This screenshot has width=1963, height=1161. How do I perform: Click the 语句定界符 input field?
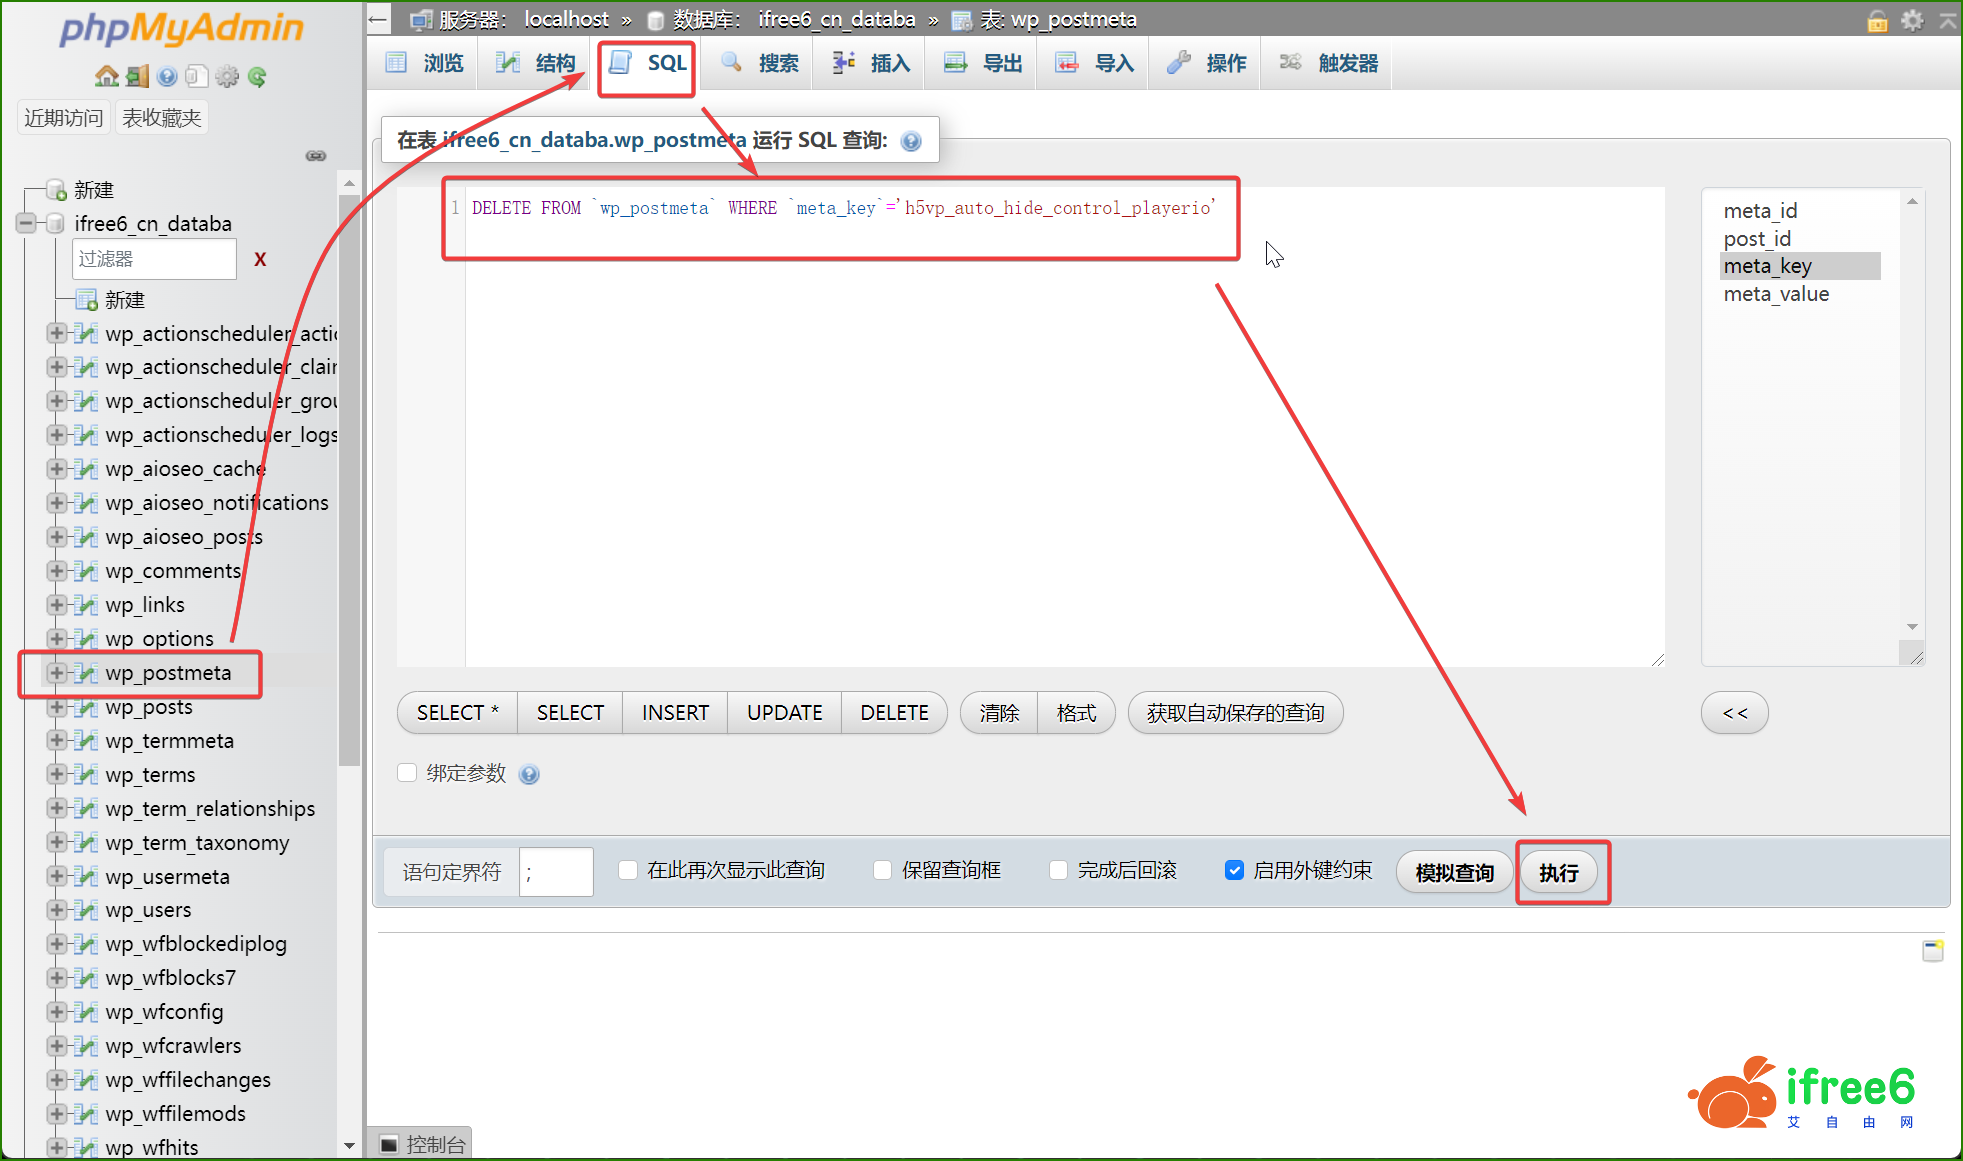coord(556,872)
